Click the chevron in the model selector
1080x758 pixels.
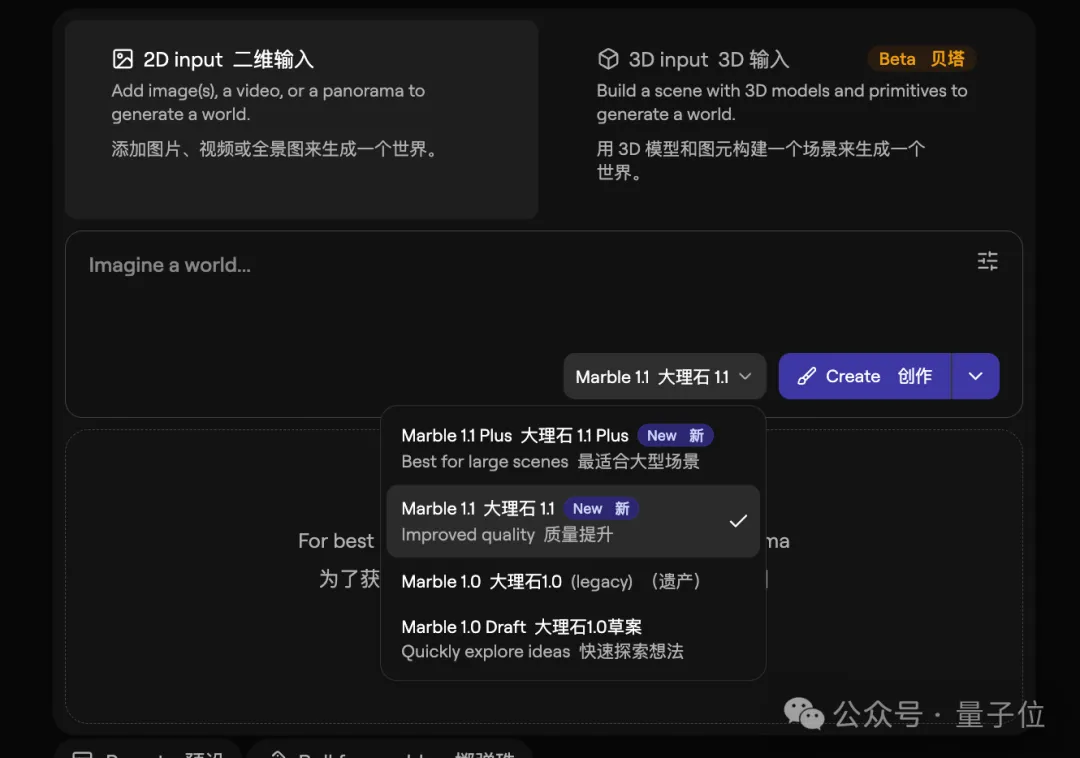click(745, 377)
